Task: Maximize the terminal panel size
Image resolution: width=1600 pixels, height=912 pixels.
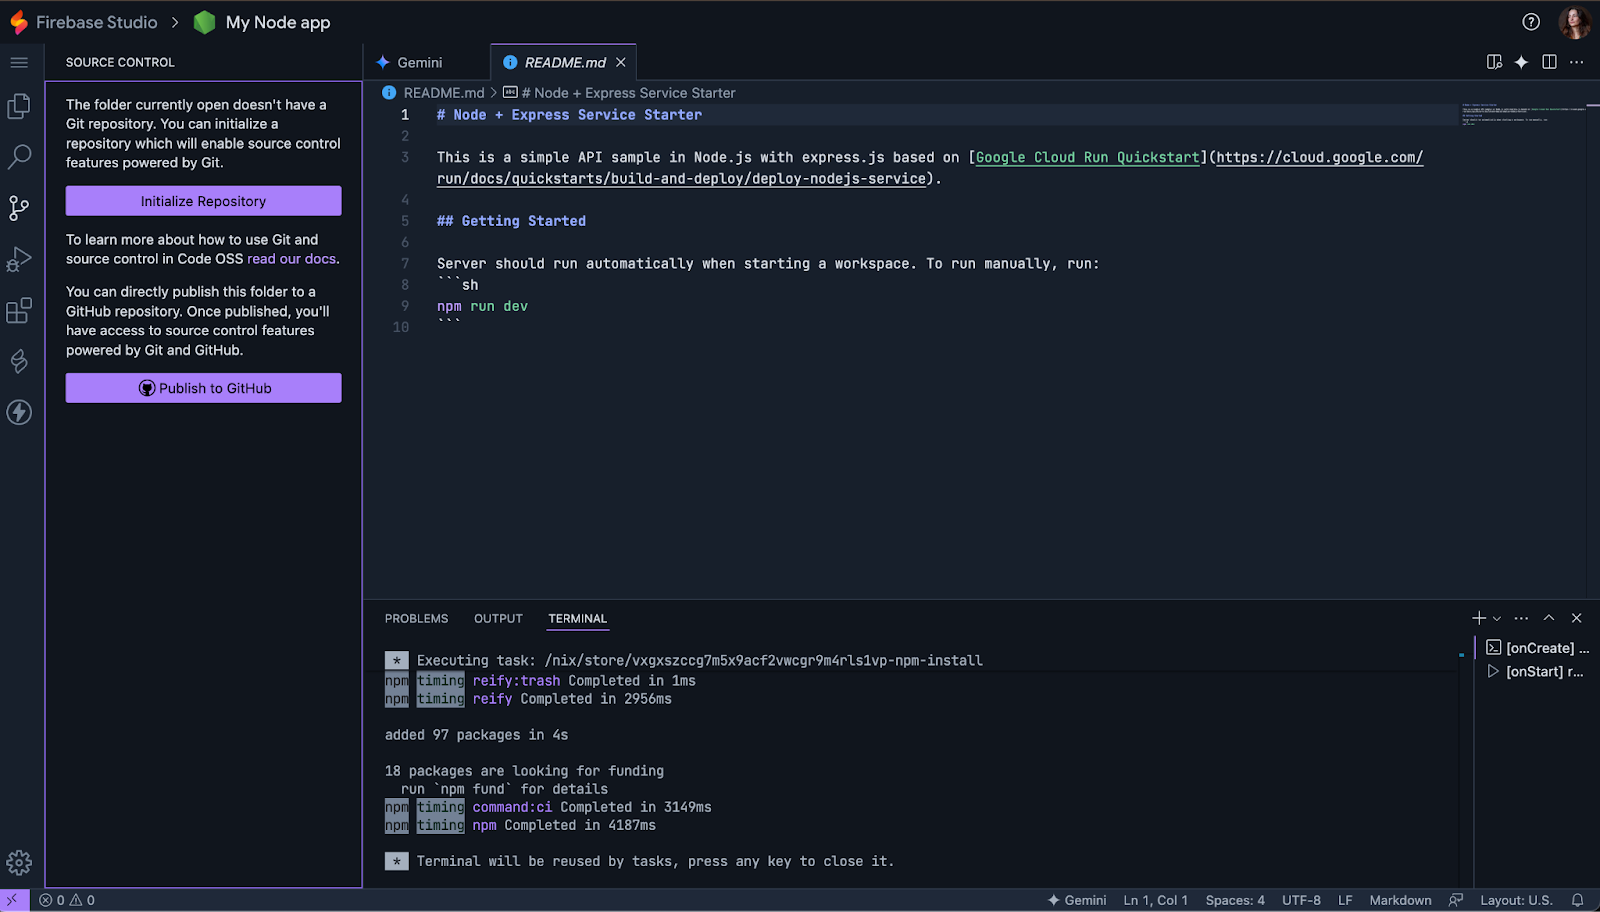Action: pyautogui.click(x=1549, y=618)
